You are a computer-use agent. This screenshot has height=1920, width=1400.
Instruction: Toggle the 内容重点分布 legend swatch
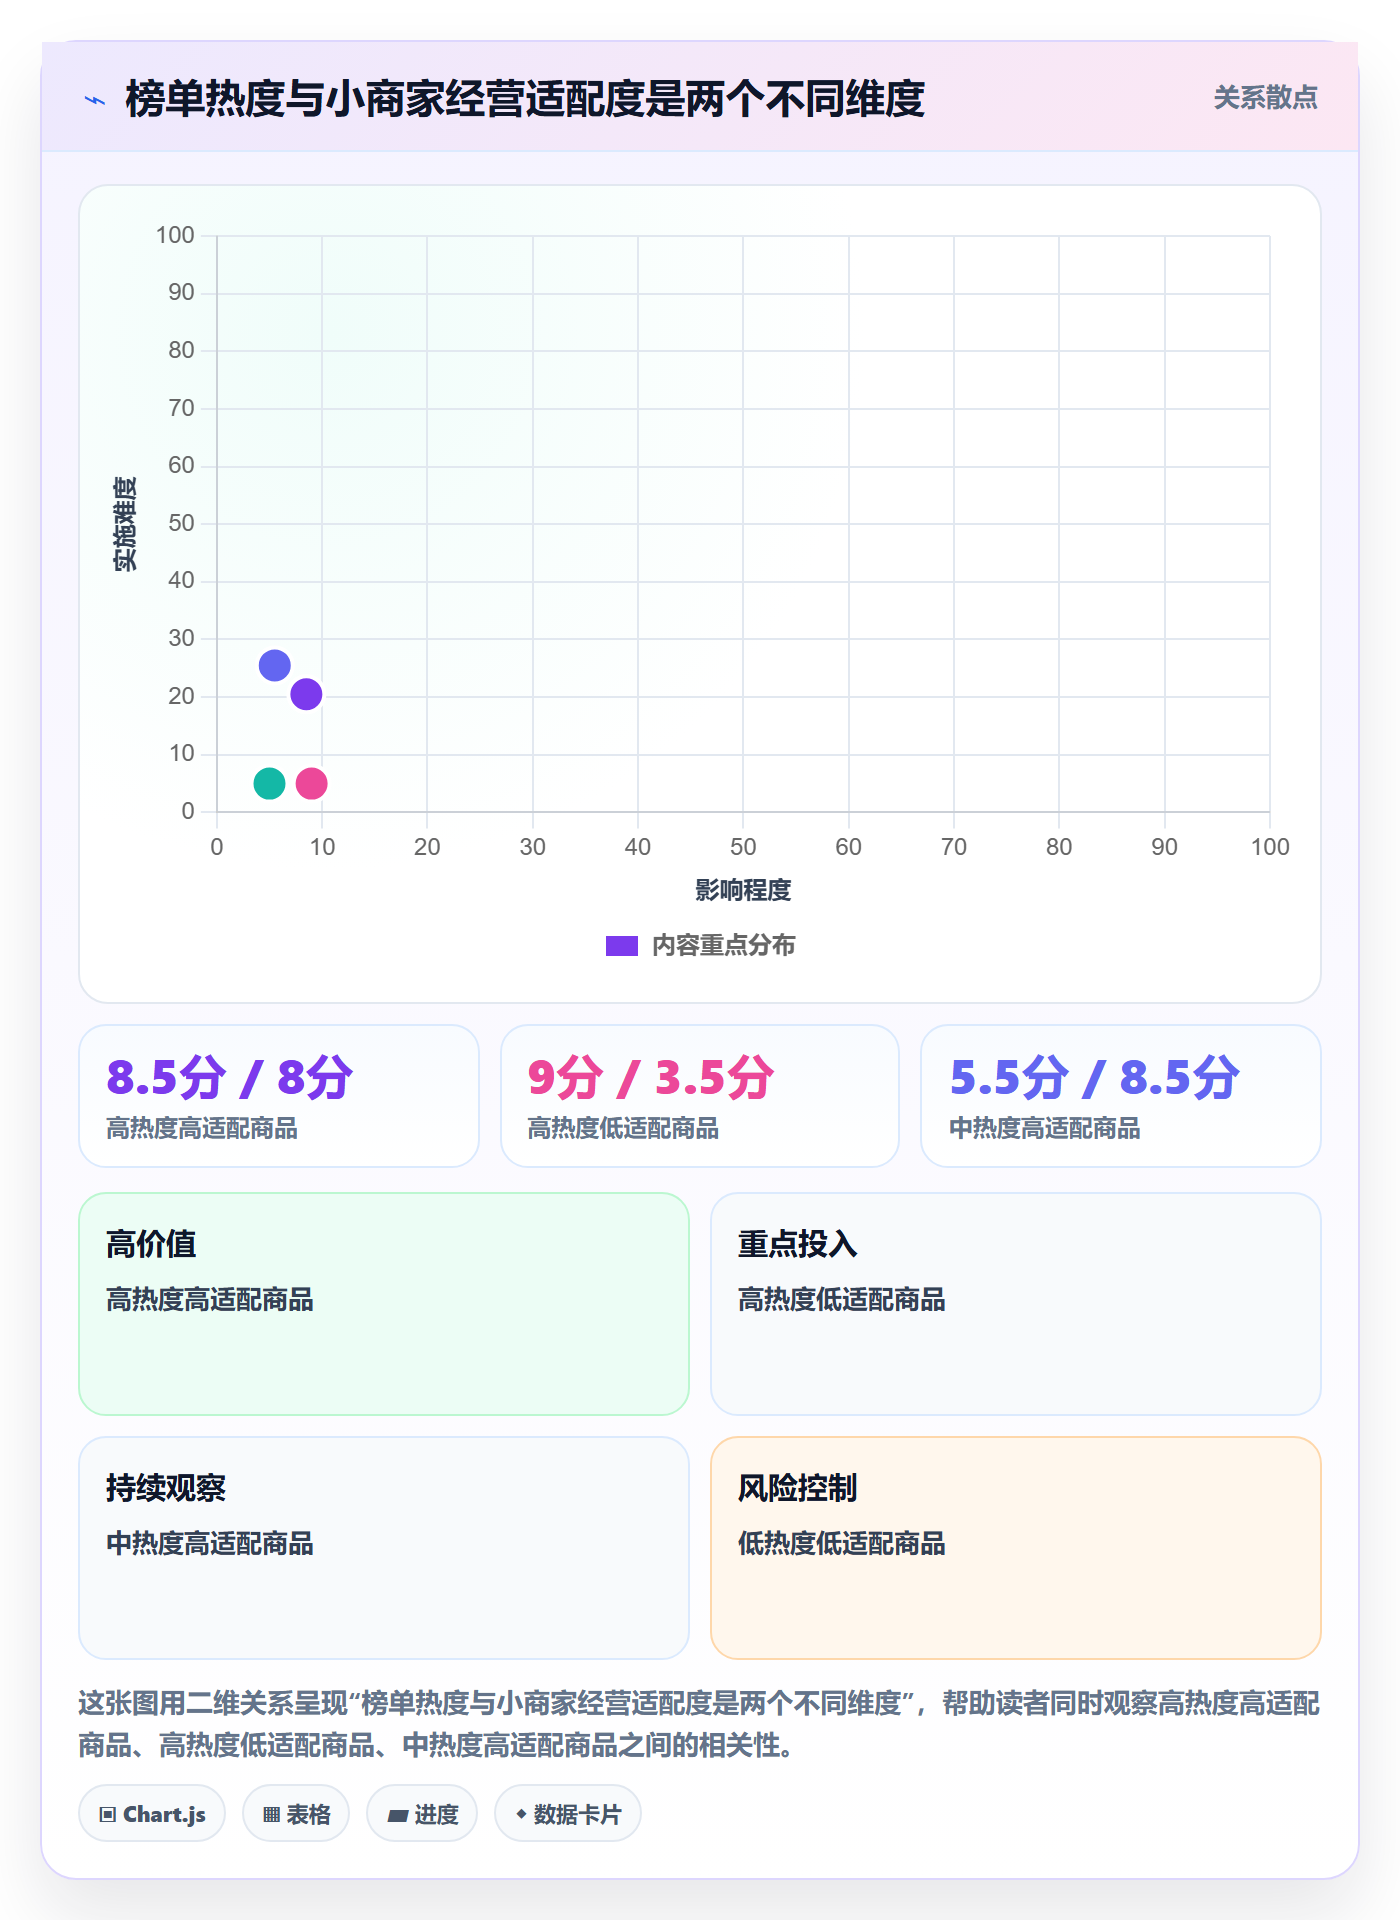point(622,946)
